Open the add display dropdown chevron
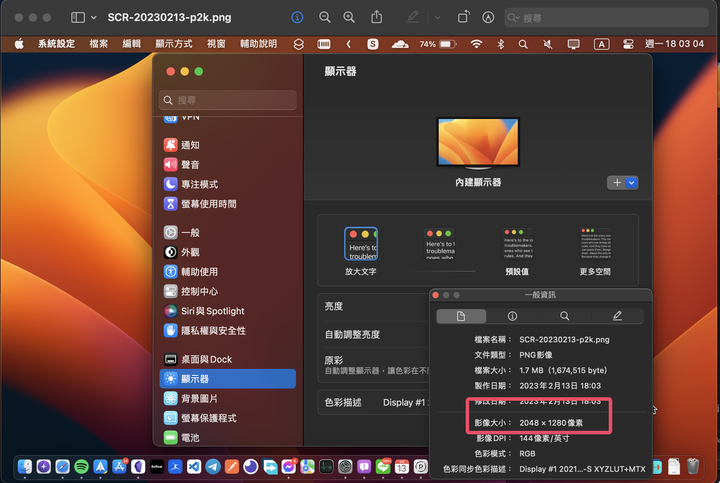Image resolution: width=720 pixels, height=483 pixels. click(x=632, y=183)
